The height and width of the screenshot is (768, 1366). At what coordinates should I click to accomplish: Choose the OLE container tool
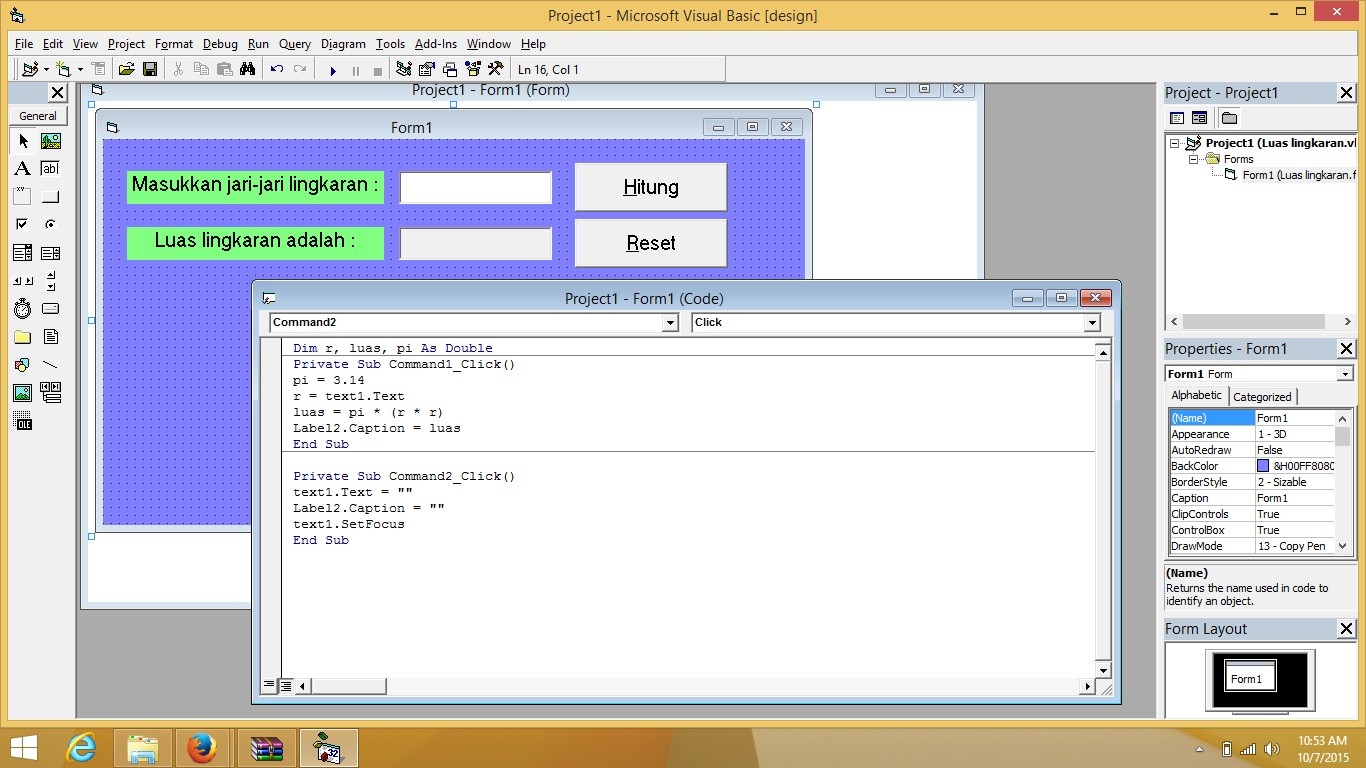click(x=23, y=421)
